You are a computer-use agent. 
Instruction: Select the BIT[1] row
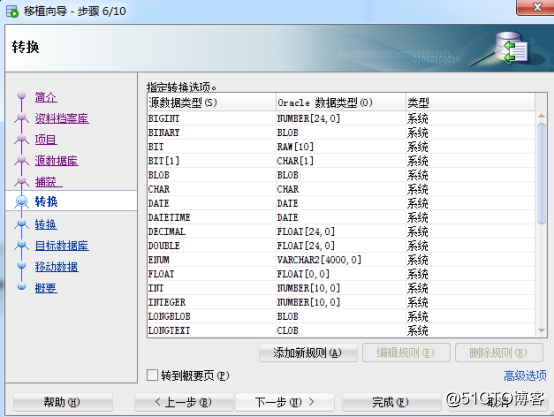(341, 161)
